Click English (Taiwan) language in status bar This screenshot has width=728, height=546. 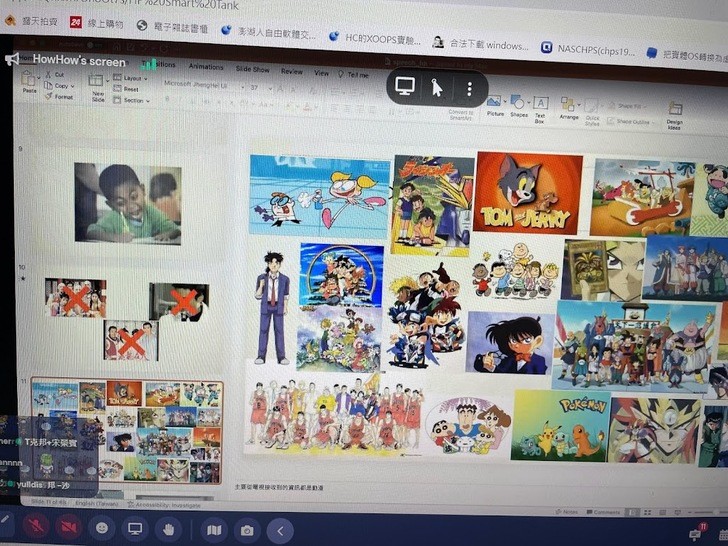pos(97,503)
